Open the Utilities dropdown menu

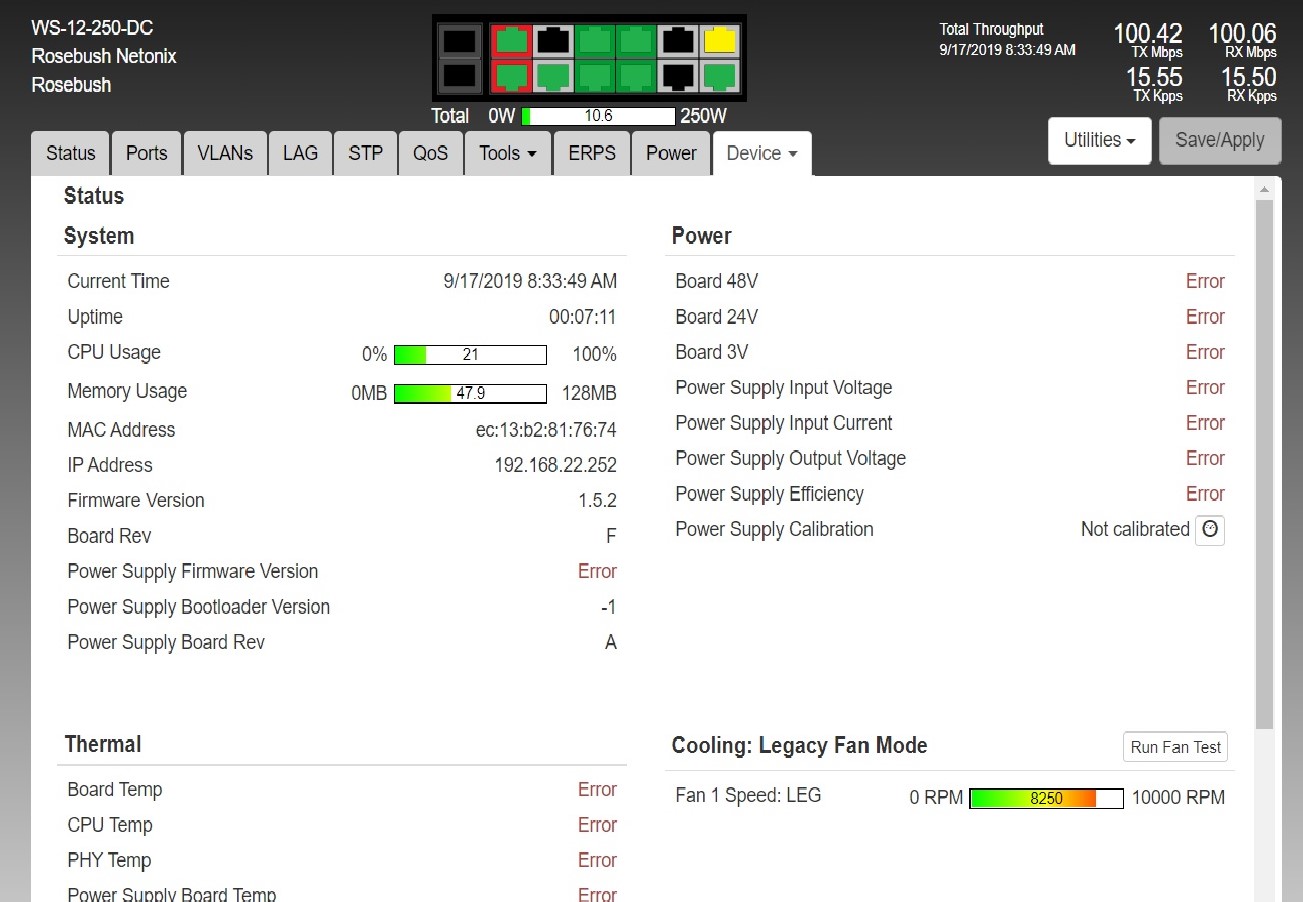1099,141
